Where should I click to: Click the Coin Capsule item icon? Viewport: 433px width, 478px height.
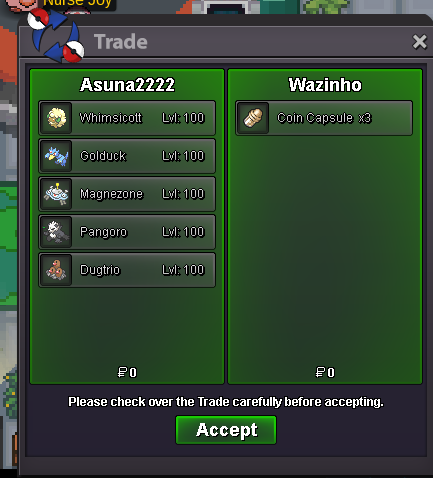point(253,118)
